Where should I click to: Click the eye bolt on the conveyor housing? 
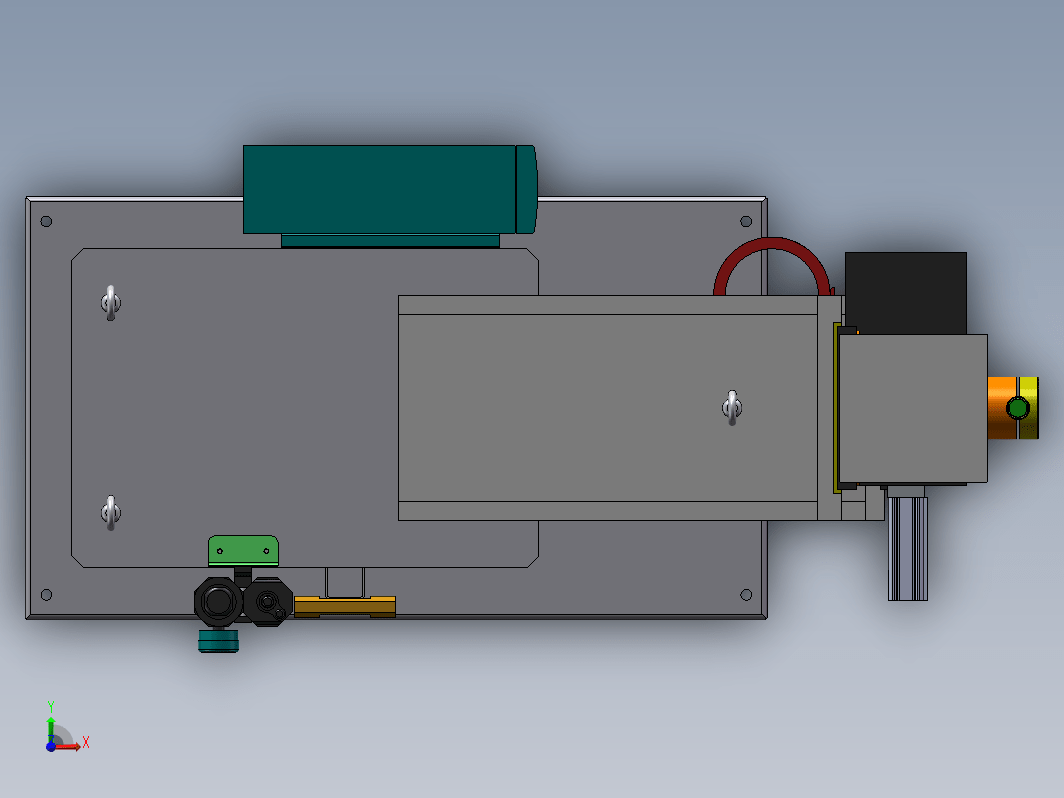732,408
